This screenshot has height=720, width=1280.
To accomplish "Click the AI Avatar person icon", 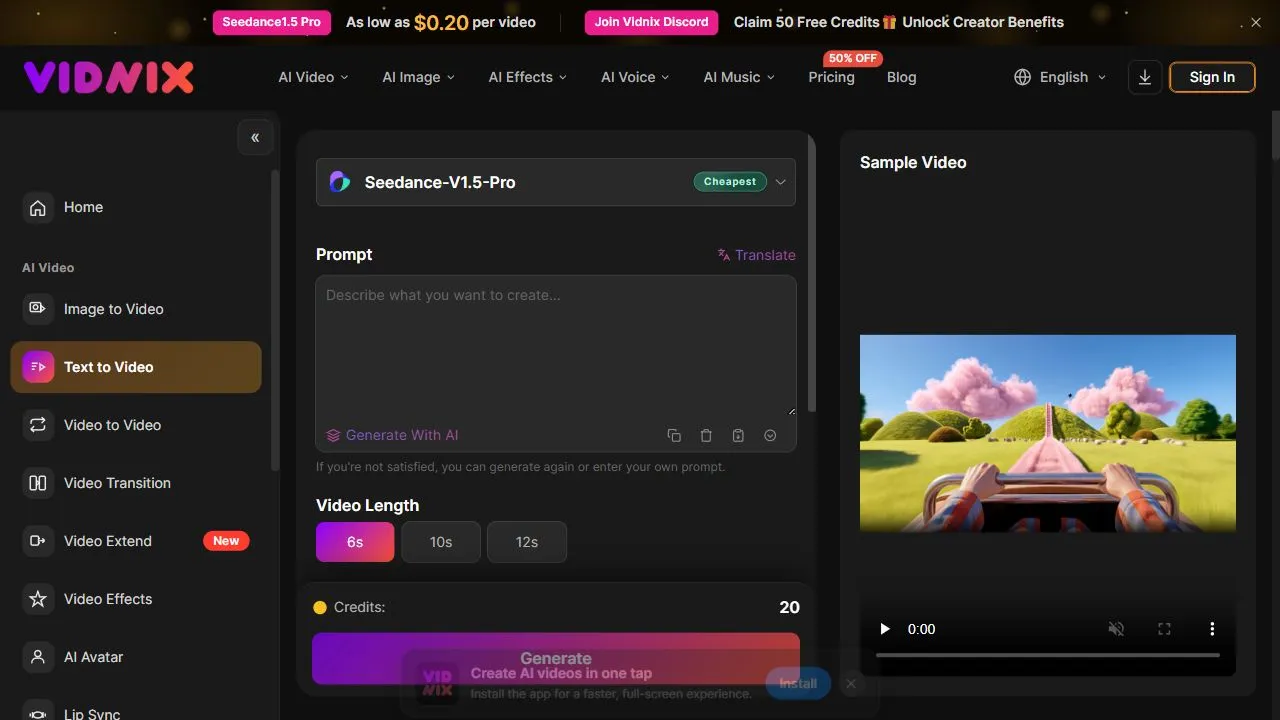I will pyautogui.click(x=38, y=657).
